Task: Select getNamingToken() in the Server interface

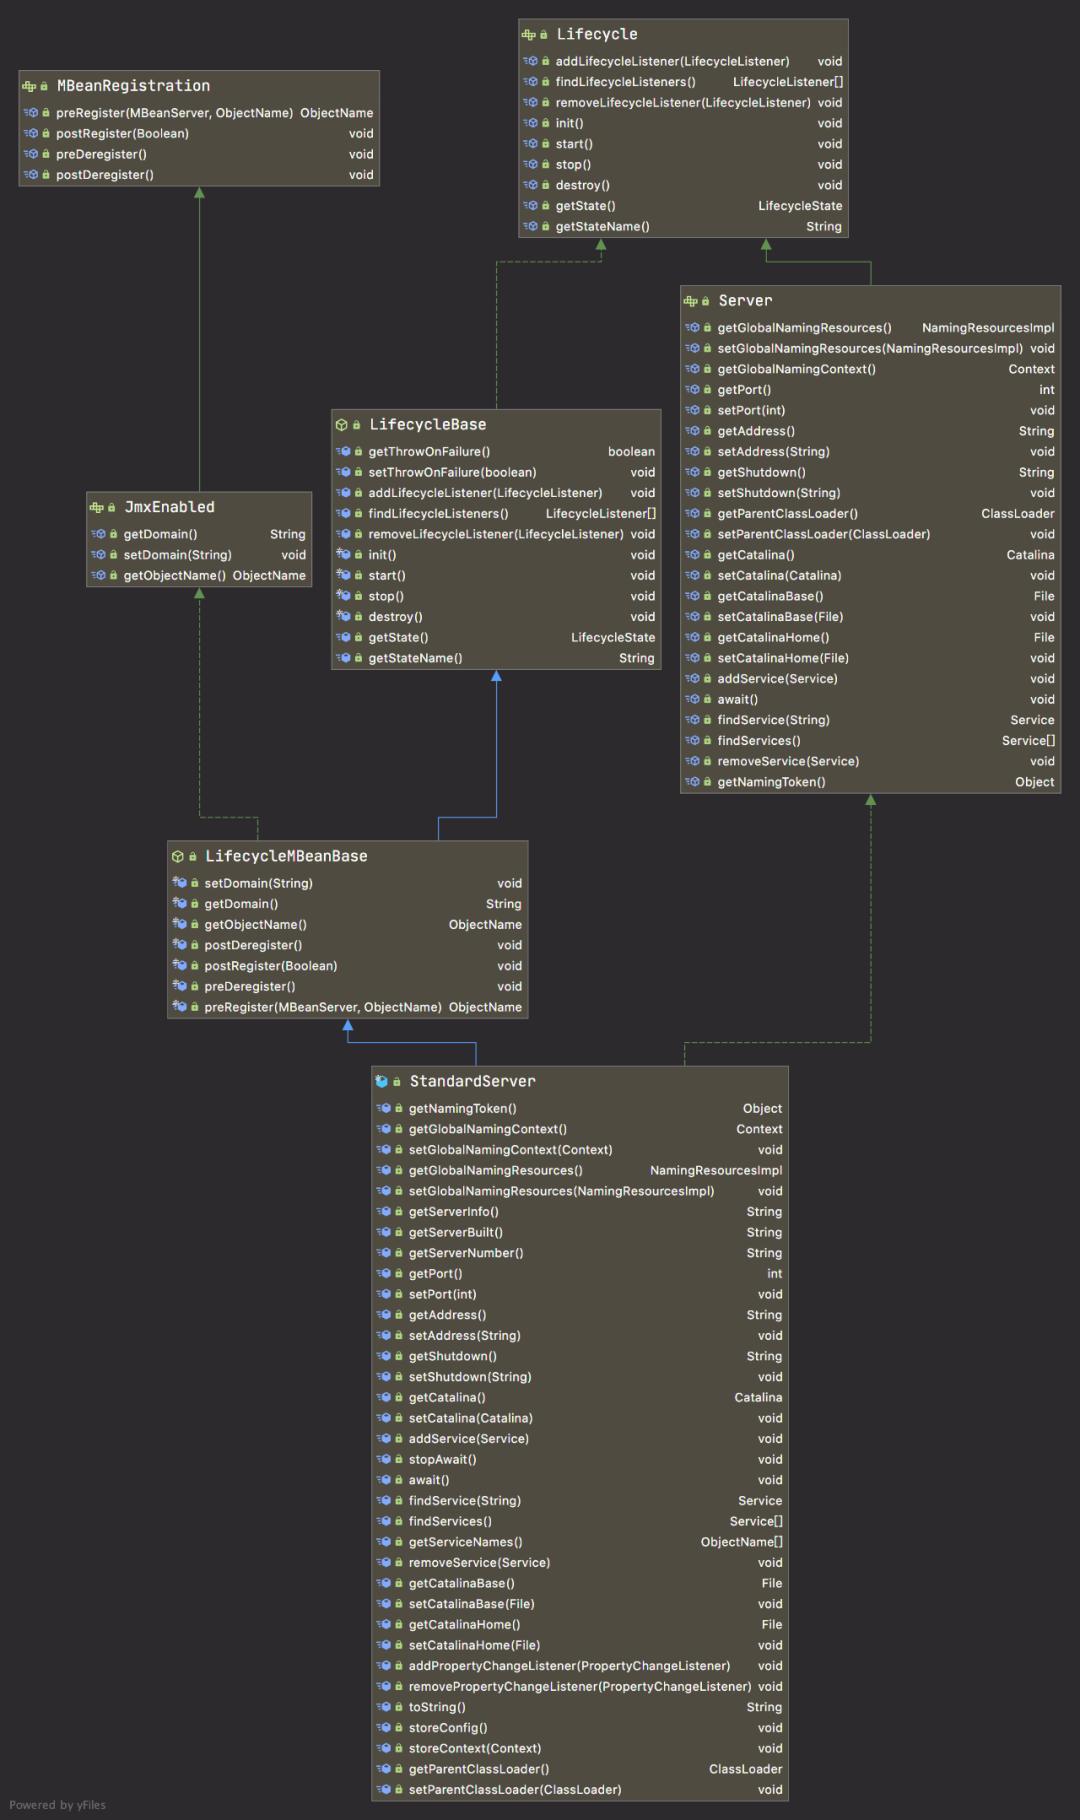Action: (x=771, y=782)
